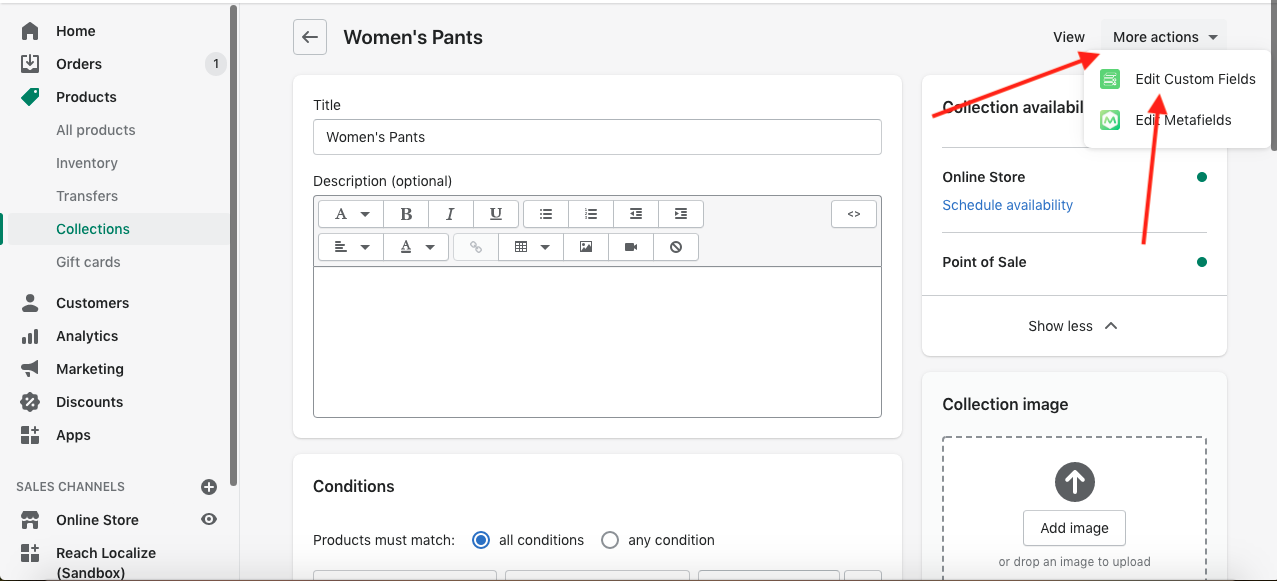Click the 'Women's Pants' page heading
The image size is (1277, 581).
point(413,37)
